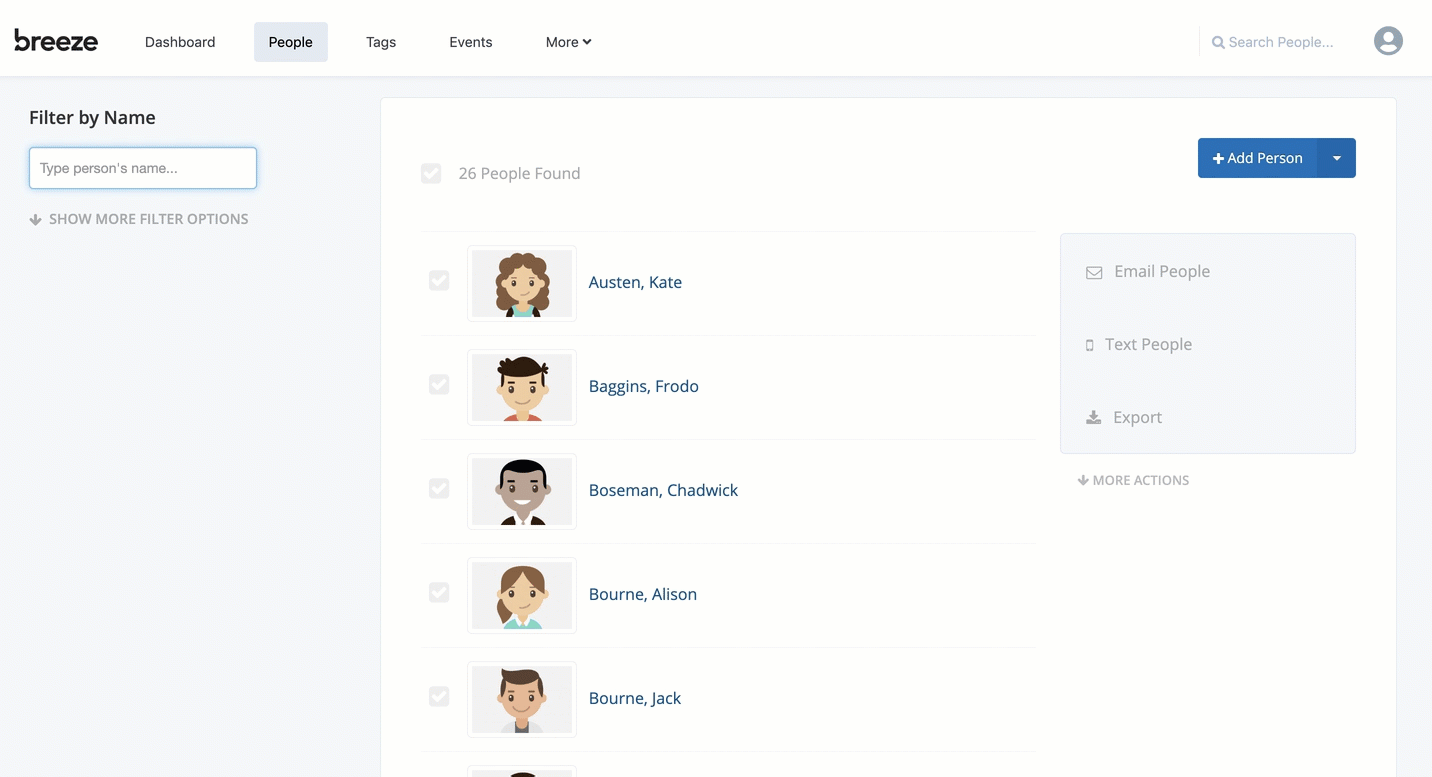The image size is (1432, 777).
Task: Click the Export download icon
Action: [1094, 418]
